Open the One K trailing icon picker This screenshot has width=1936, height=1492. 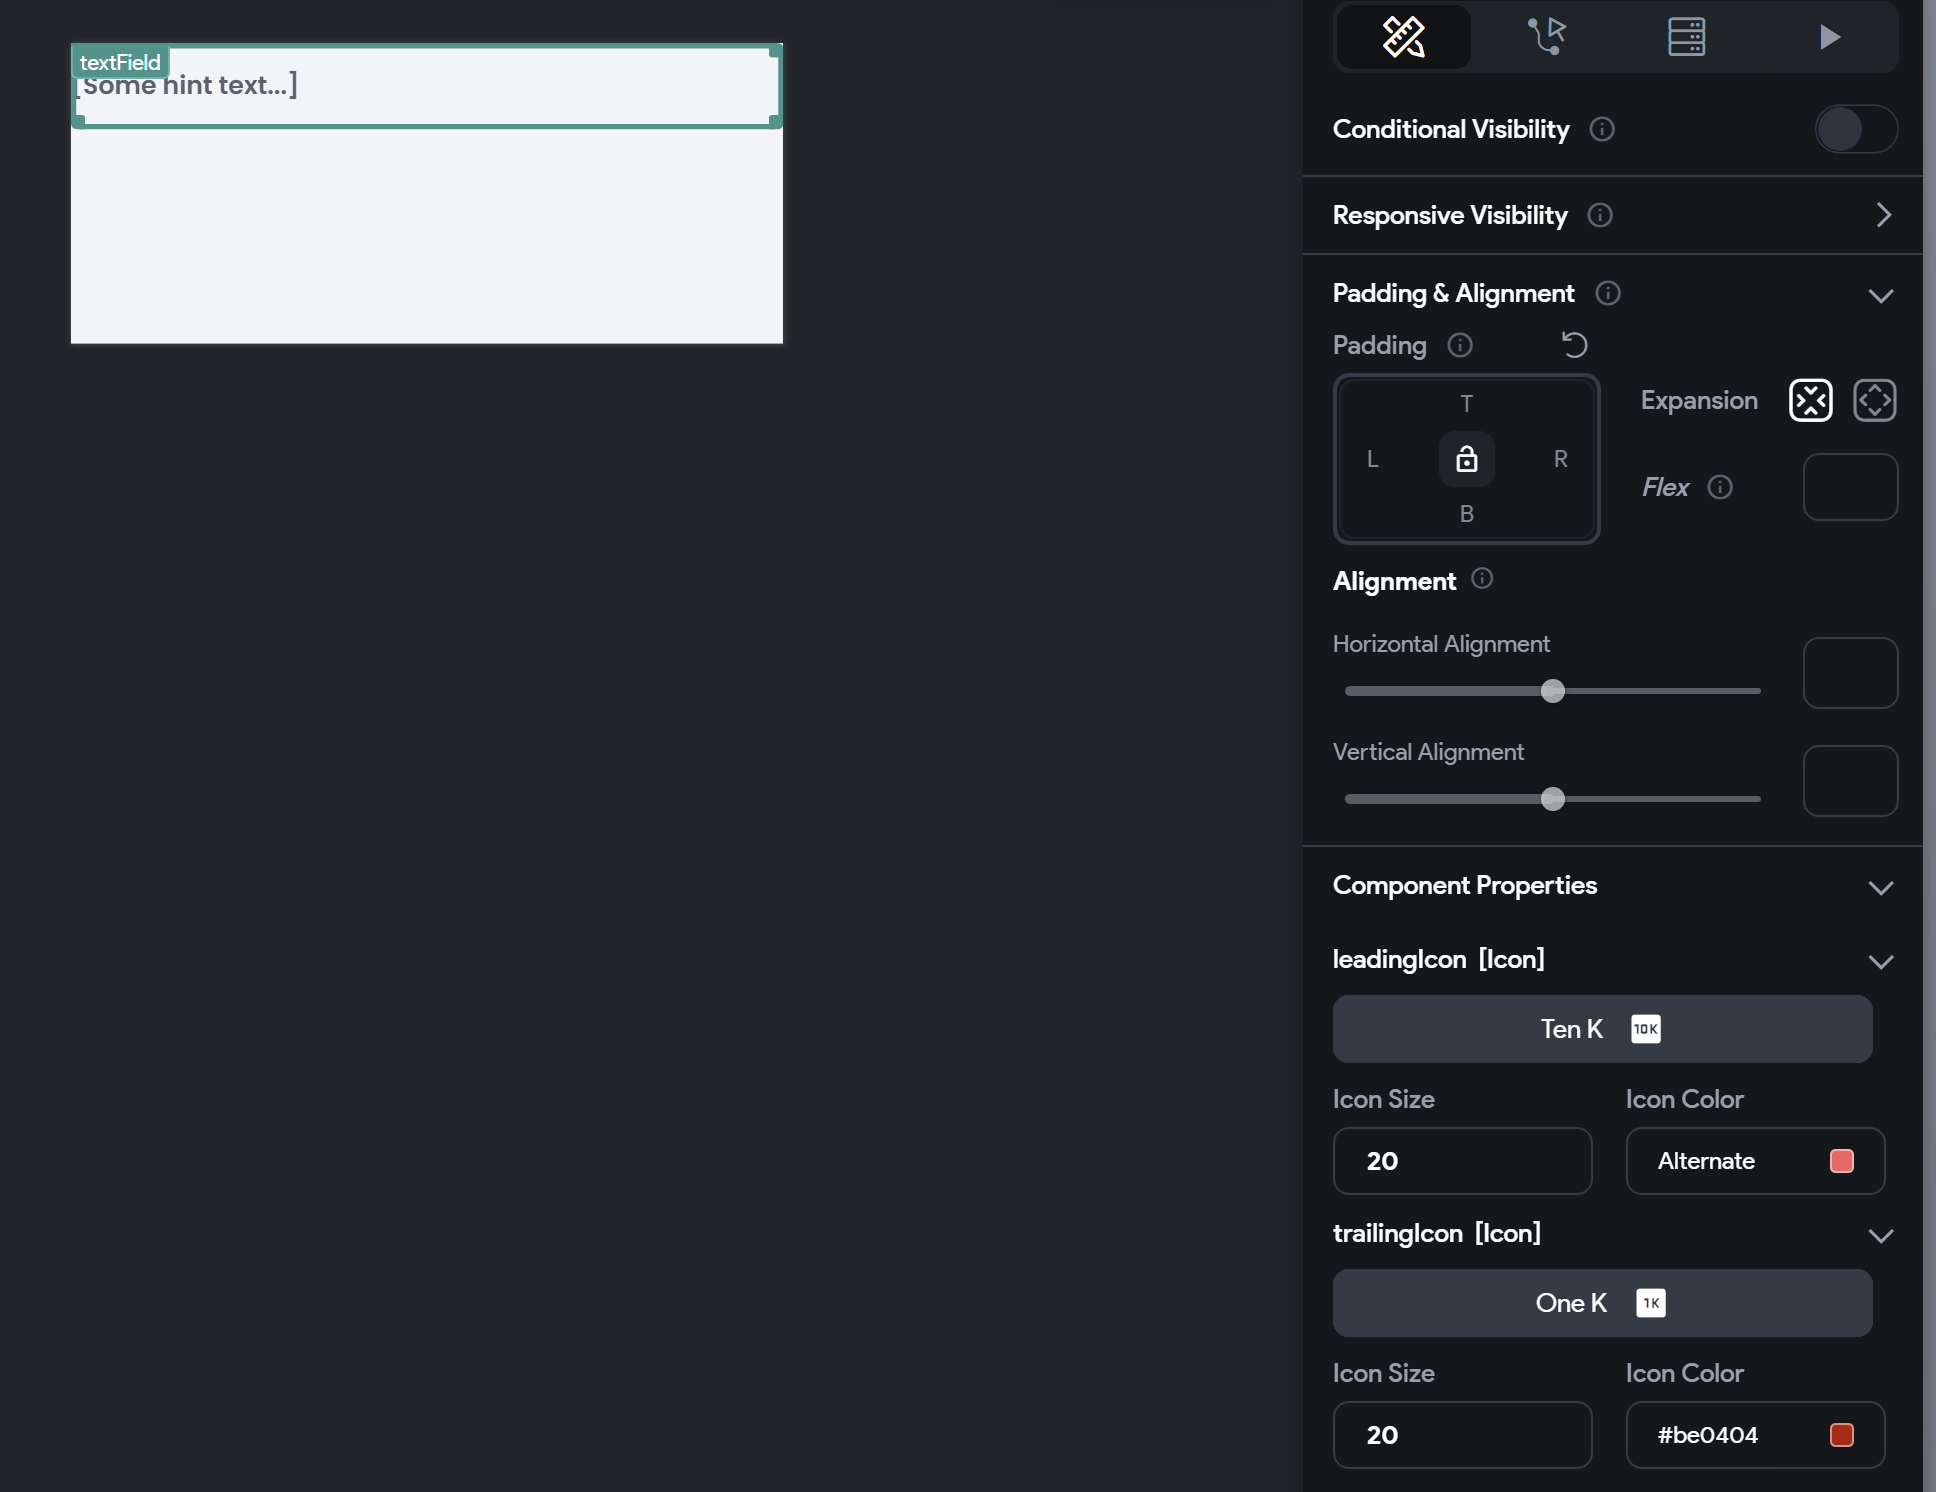(1601, 1302)
